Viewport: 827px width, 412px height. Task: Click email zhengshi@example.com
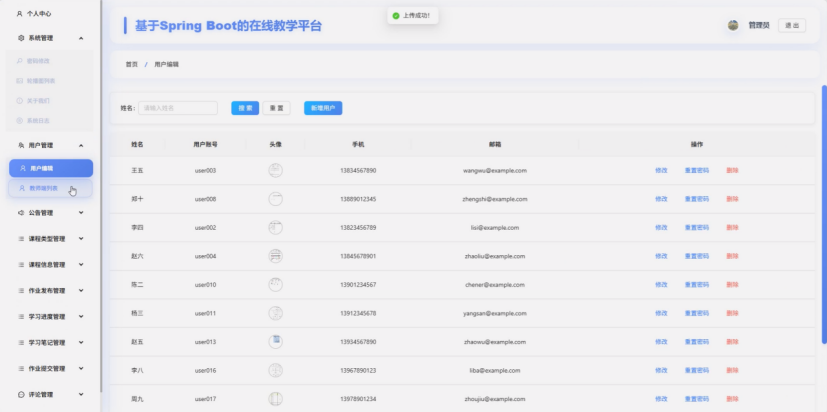point(495,199)
